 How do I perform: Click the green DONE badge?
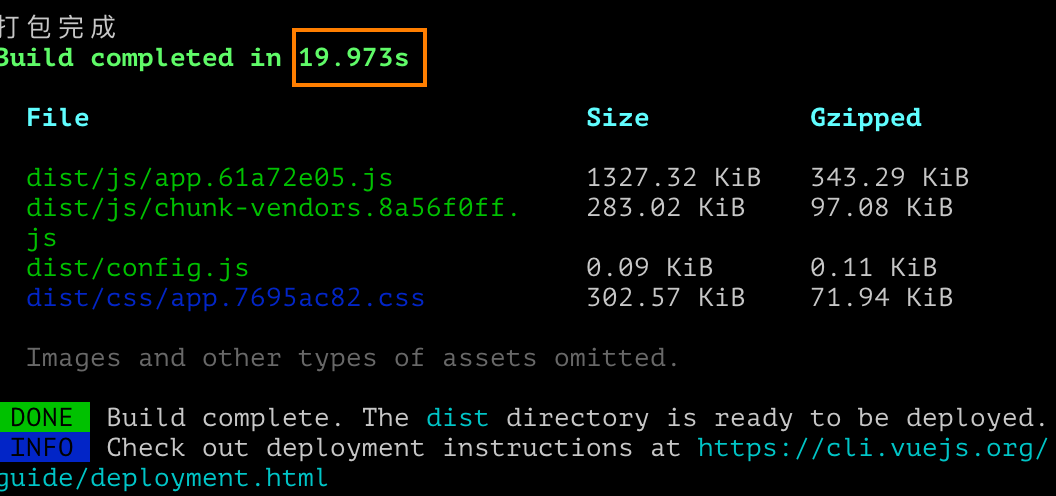pos(44,417)
